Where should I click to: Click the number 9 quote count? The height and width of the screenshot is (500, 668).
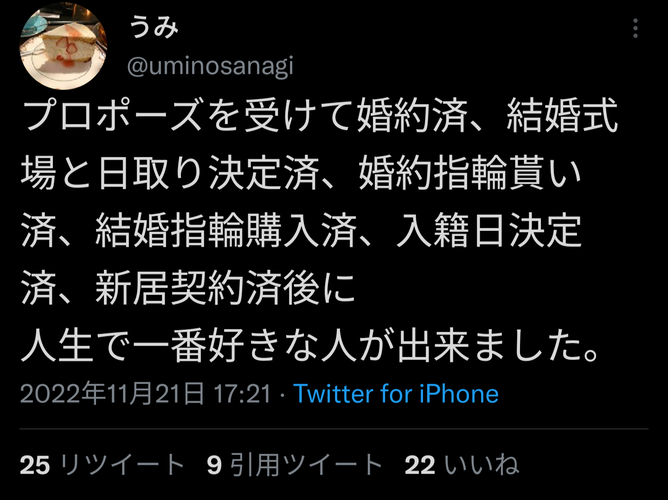(214, 465)
